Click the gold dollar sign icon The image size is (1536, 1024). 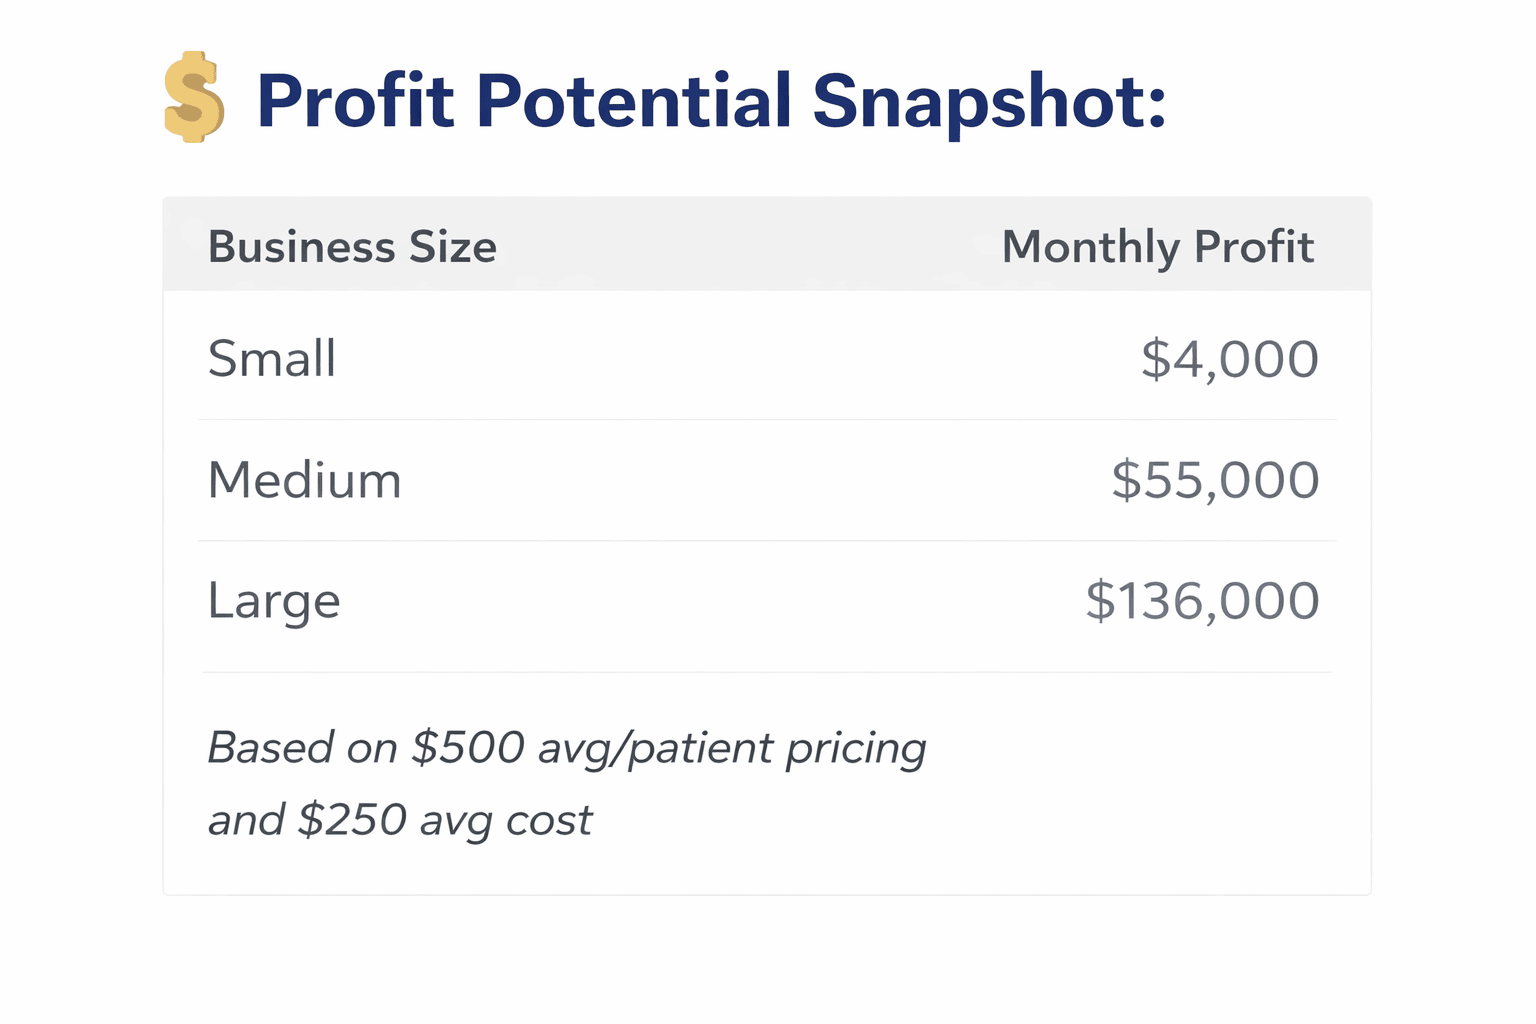point(193,98)
